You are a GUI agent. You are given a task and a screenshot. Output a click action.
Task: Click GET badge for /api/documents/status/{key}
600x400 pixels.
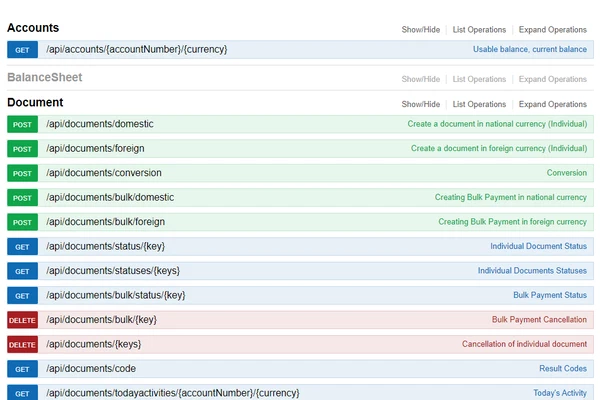pyautogui.click(x=22, y=247)
